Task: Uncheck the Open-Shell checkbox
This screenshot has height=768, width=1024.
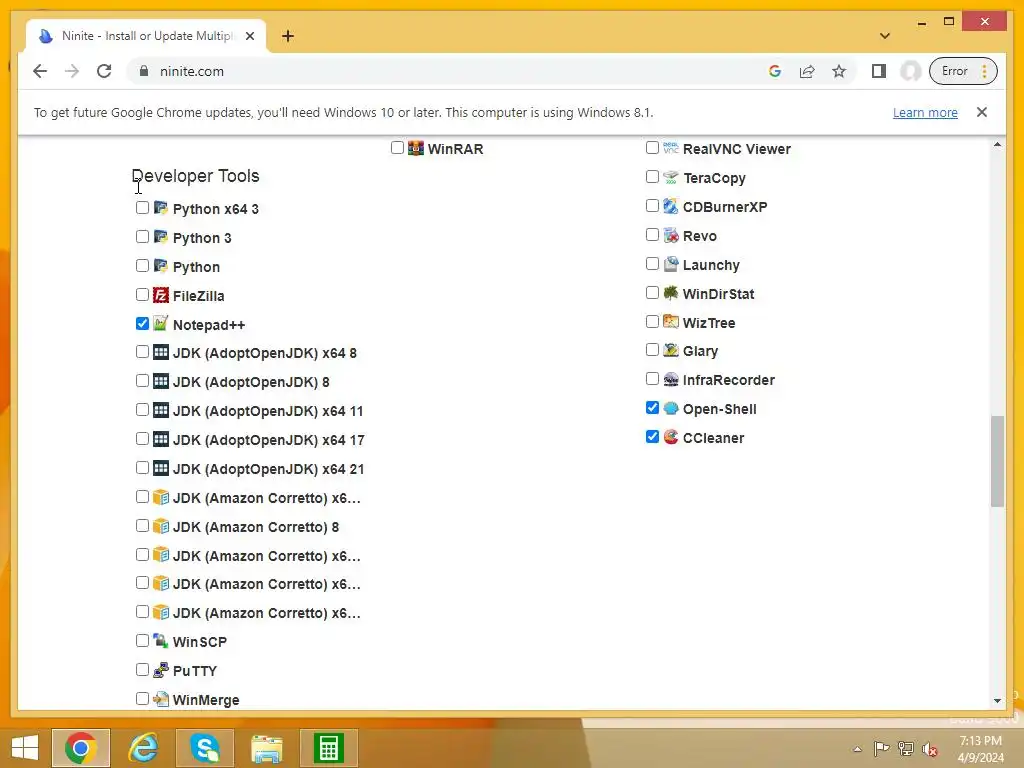Action: 652,408
